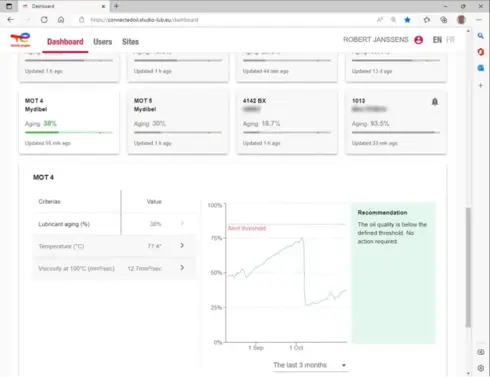Click the sidebar layout icon above settings gear
Screen dimensions: 490x377
(x=480, y=352)
